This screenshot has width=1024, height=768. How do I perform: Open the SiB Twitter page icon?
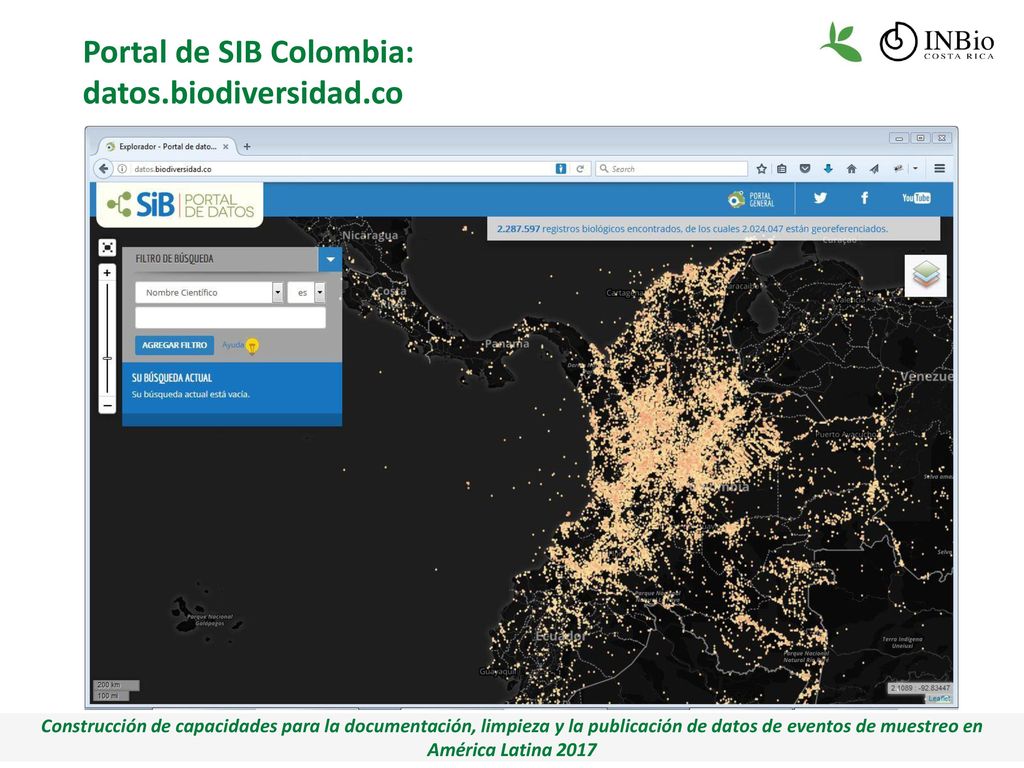[820, 198]
